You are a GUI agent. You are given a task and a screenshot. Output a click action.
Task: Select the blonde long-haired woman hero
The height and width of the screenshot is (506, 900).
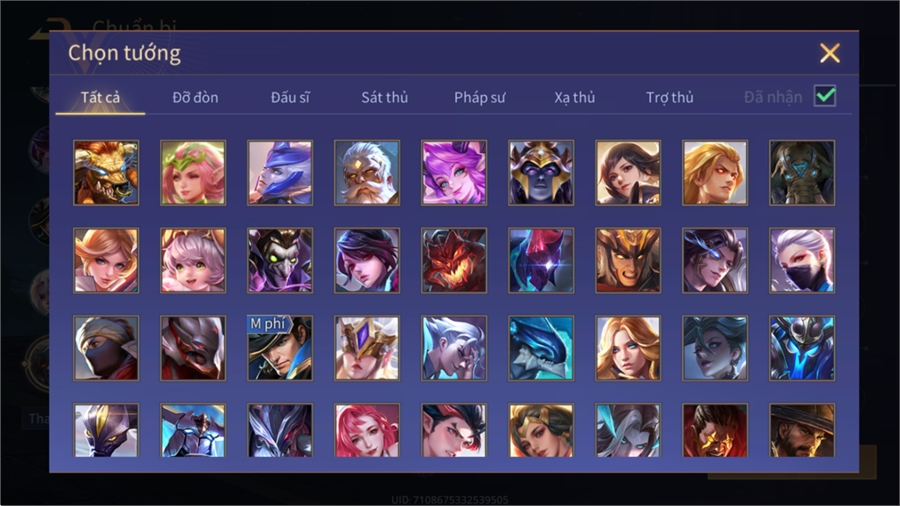coord(628,348)
